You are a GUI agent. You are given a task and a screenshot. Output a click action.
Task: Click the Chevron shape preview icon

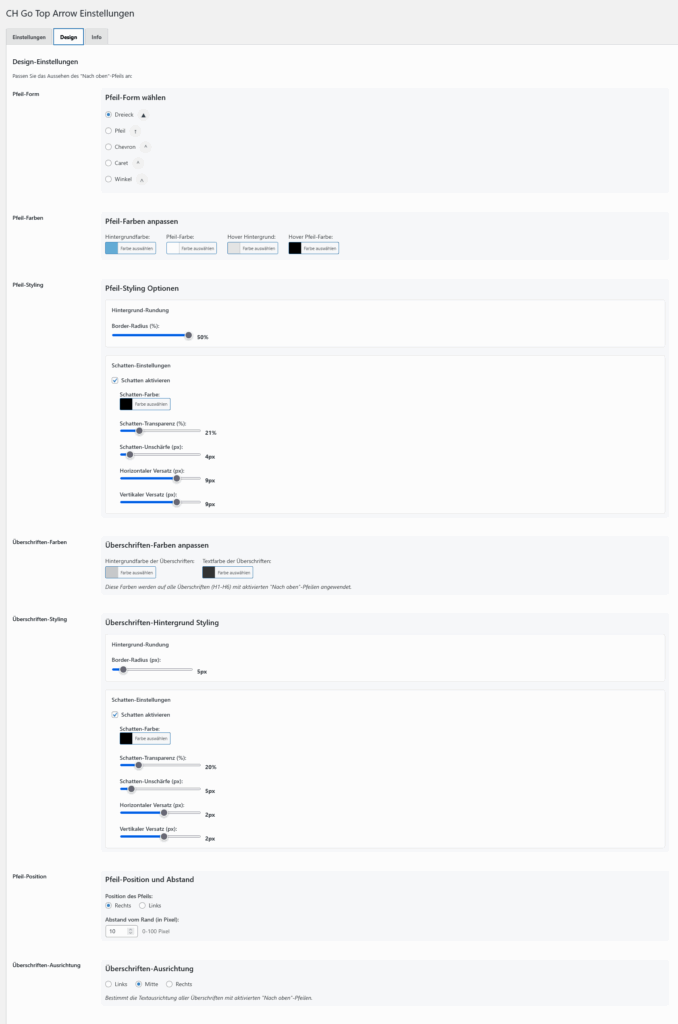point(145,147)
